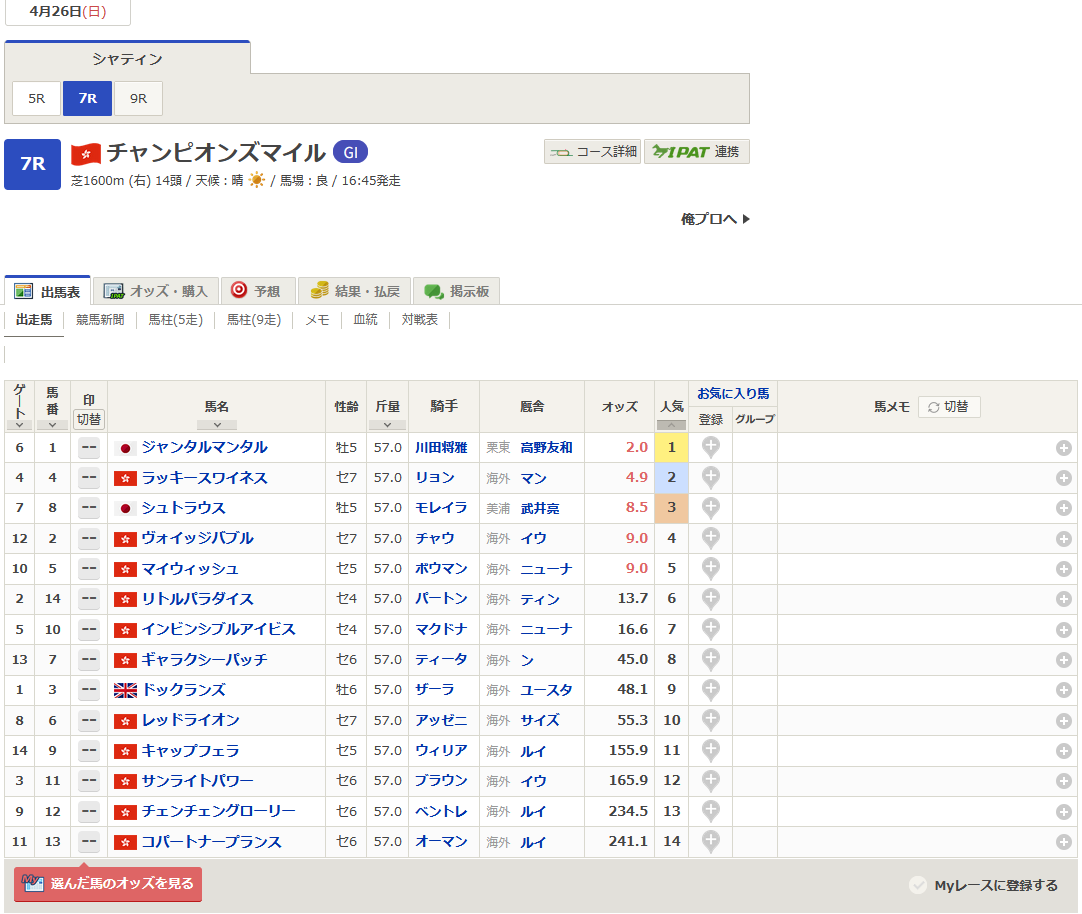Open horse ジャンタルマンタル link
This screenshot has height=914, width=1082.
tap(204, 447)
